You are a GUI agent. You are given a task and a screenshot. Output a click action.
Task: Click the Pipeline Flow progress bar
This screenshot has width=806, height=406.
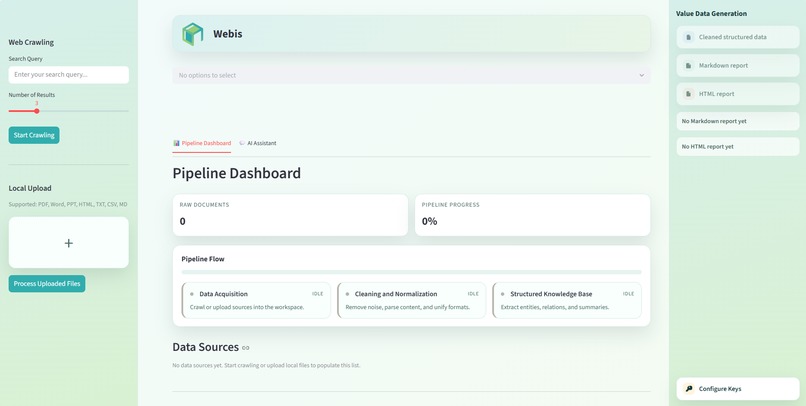411,272
